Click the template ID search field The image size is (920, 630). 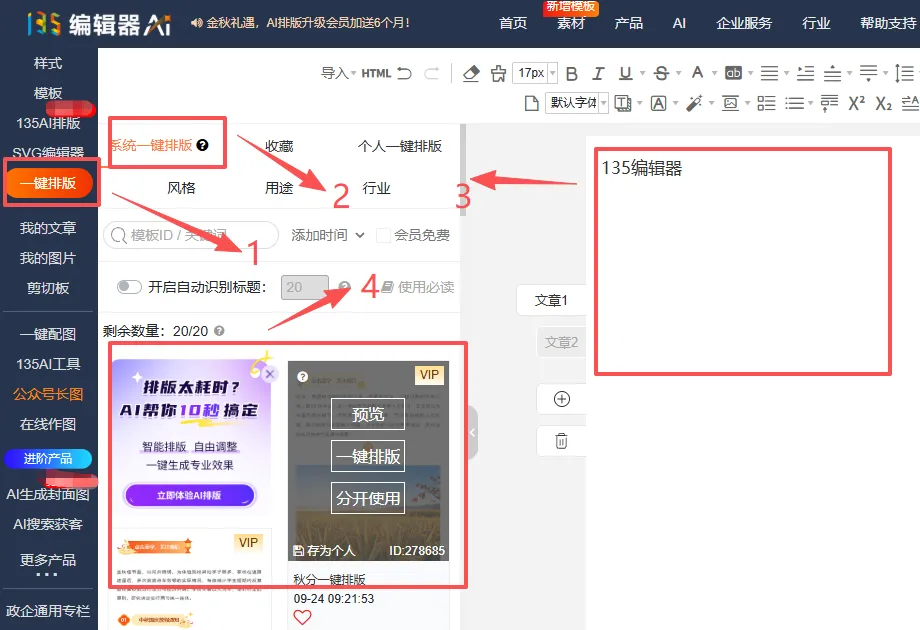click(x=191, y=235)
